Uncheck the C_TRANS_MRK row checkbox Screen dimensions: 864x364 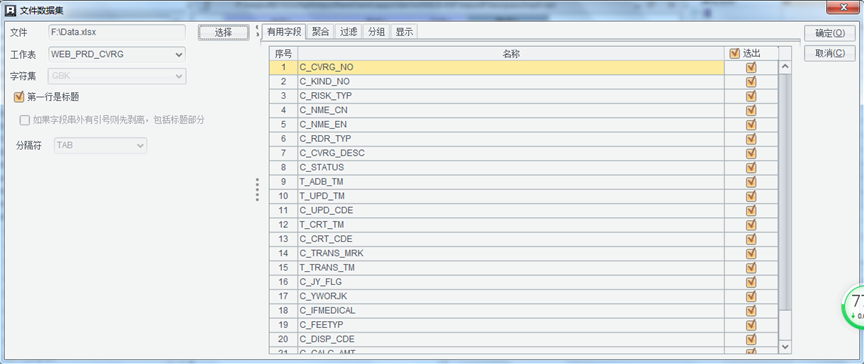click(x=751, y=254)
